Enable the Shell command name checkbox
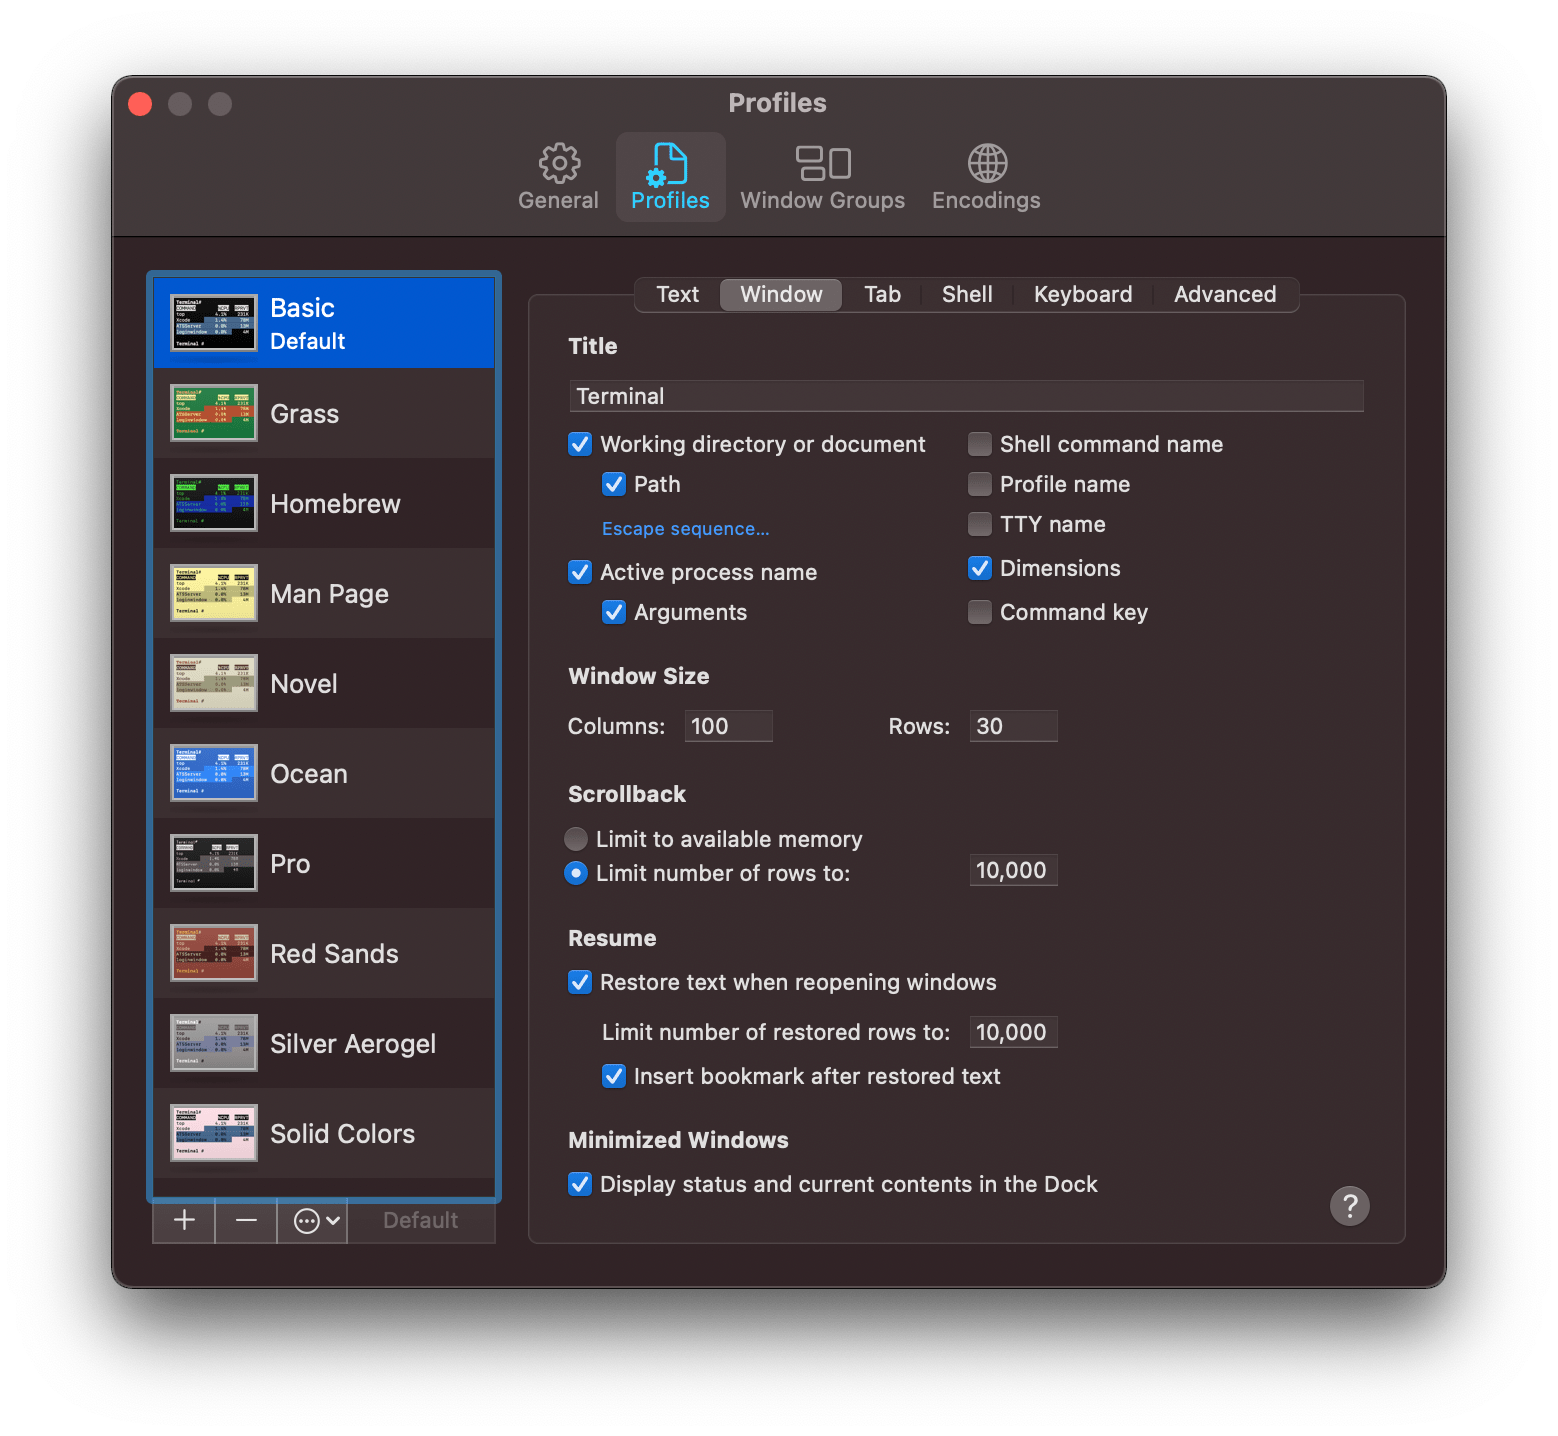Image resolution: width=1558 pixels, height=1436 pixels. point(979,443)
